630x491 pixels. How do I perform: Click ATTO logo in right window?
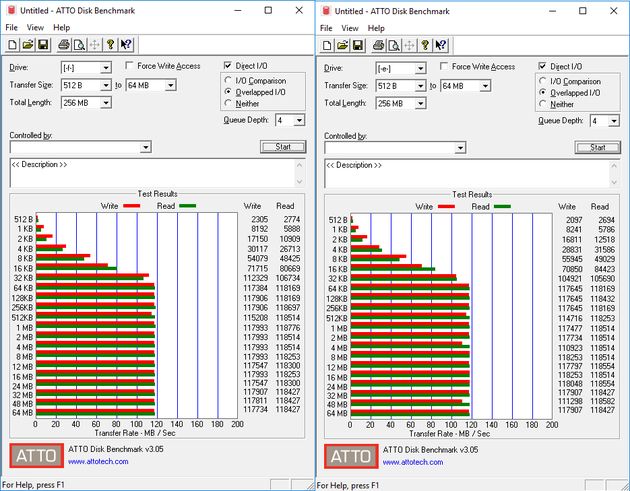coord(351,456)
